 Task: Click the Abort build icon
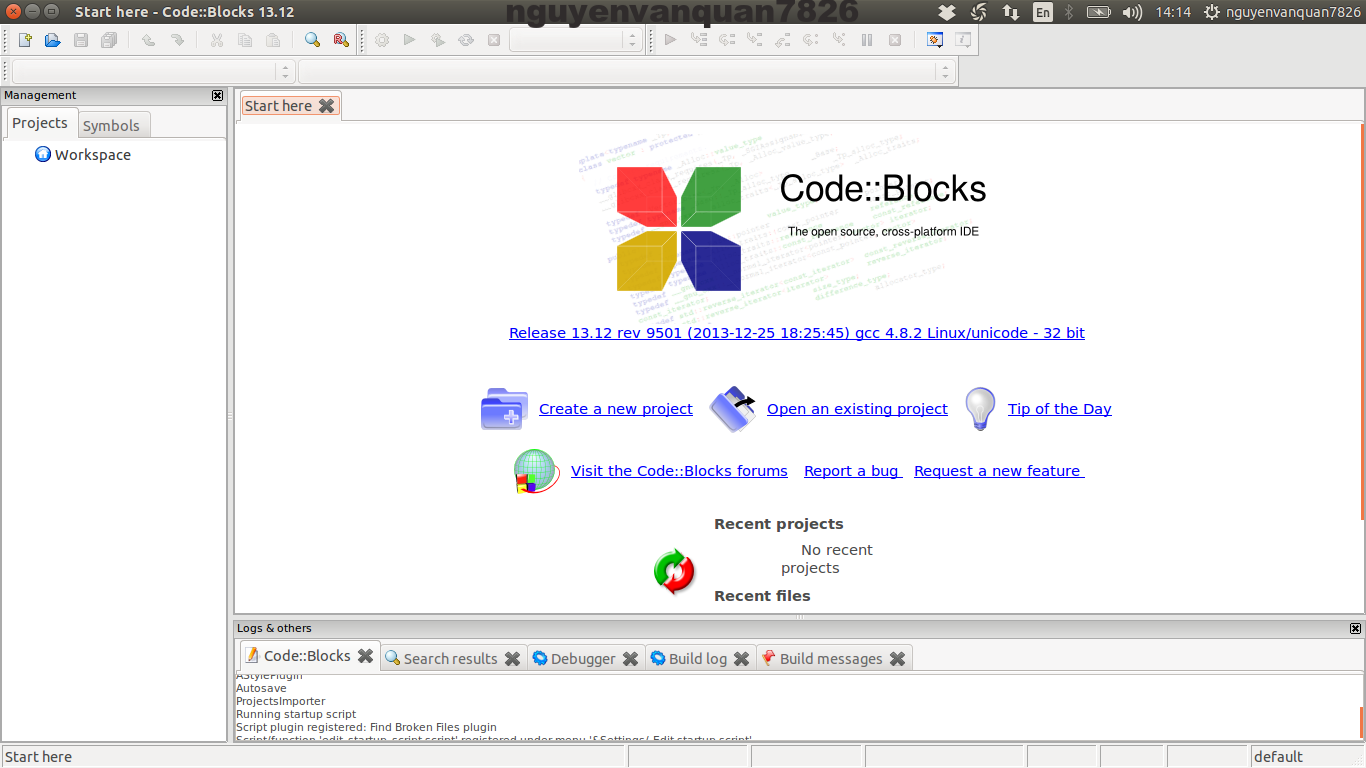pyautogui.click(x=493, y=40)
